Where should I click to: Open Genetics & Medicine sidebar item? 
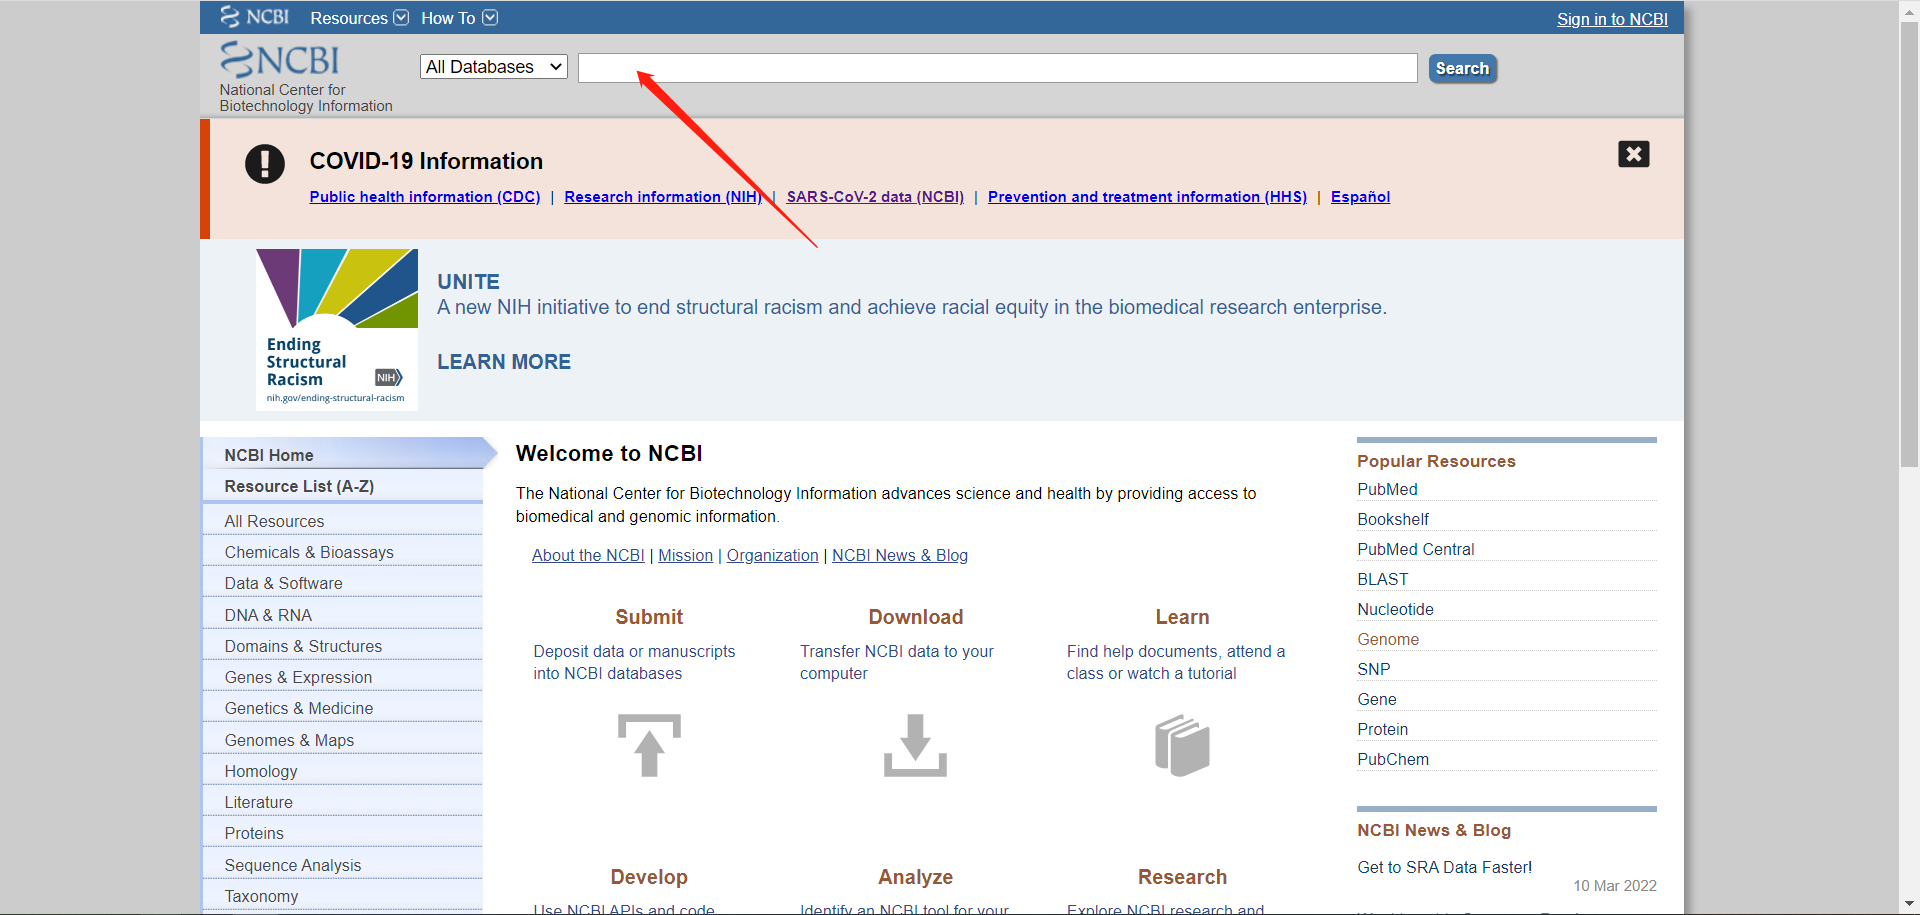pos(343,708)
